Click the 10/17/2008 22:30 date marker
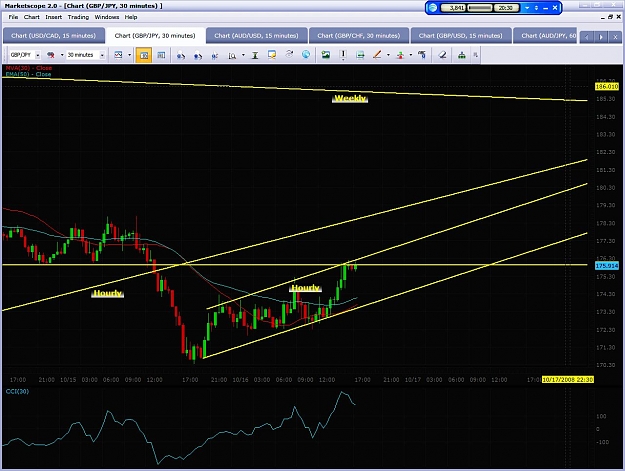Image resolution: width=625 pixels, height=471 pixels. [x=568, y=379]
